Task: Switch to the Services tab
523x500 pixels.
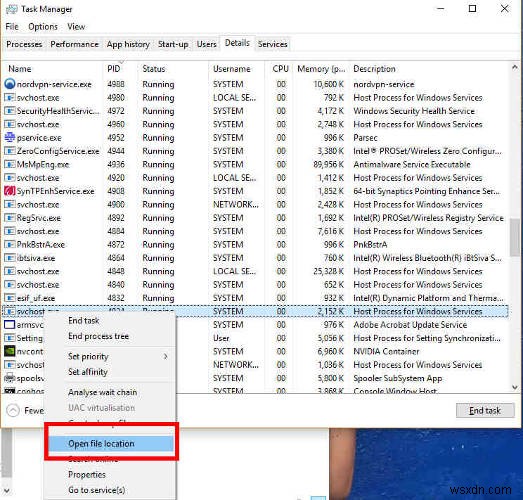Action: point(273,44)
